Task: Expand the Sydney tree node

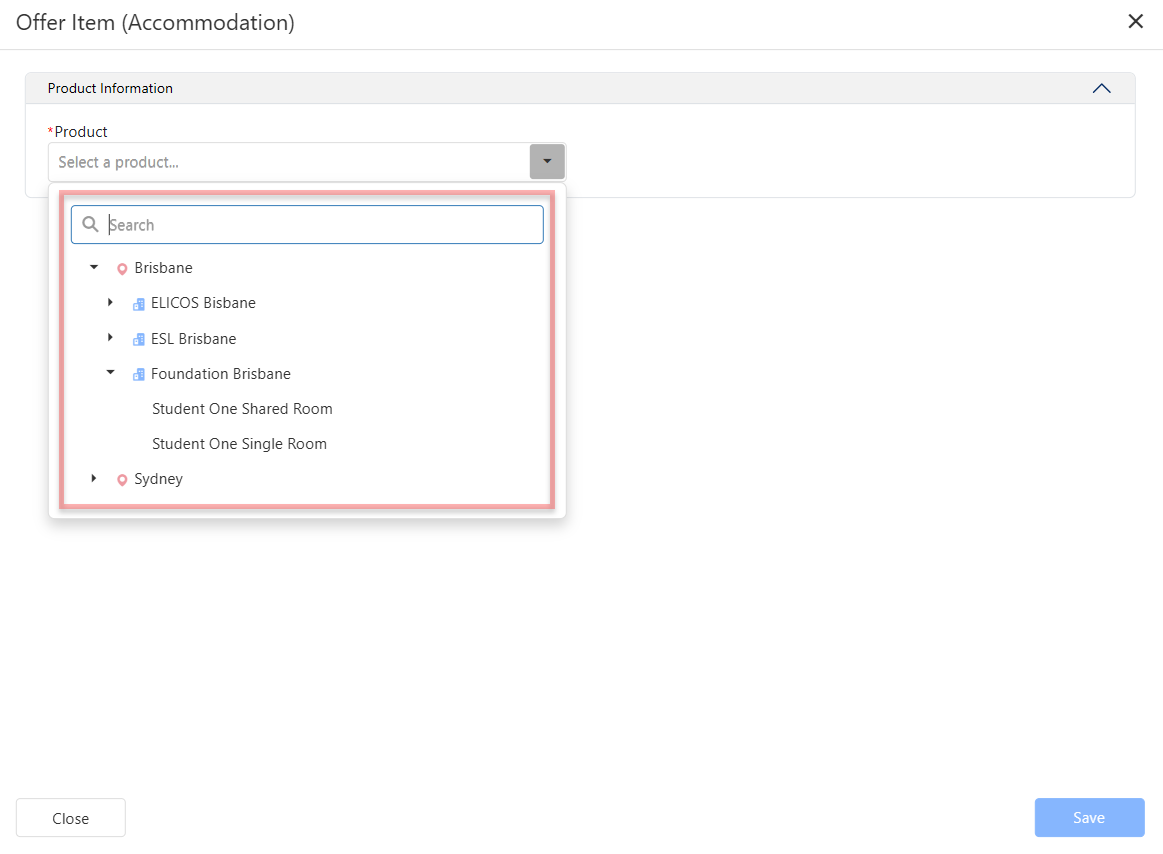Action: click(x=94, y=479)
